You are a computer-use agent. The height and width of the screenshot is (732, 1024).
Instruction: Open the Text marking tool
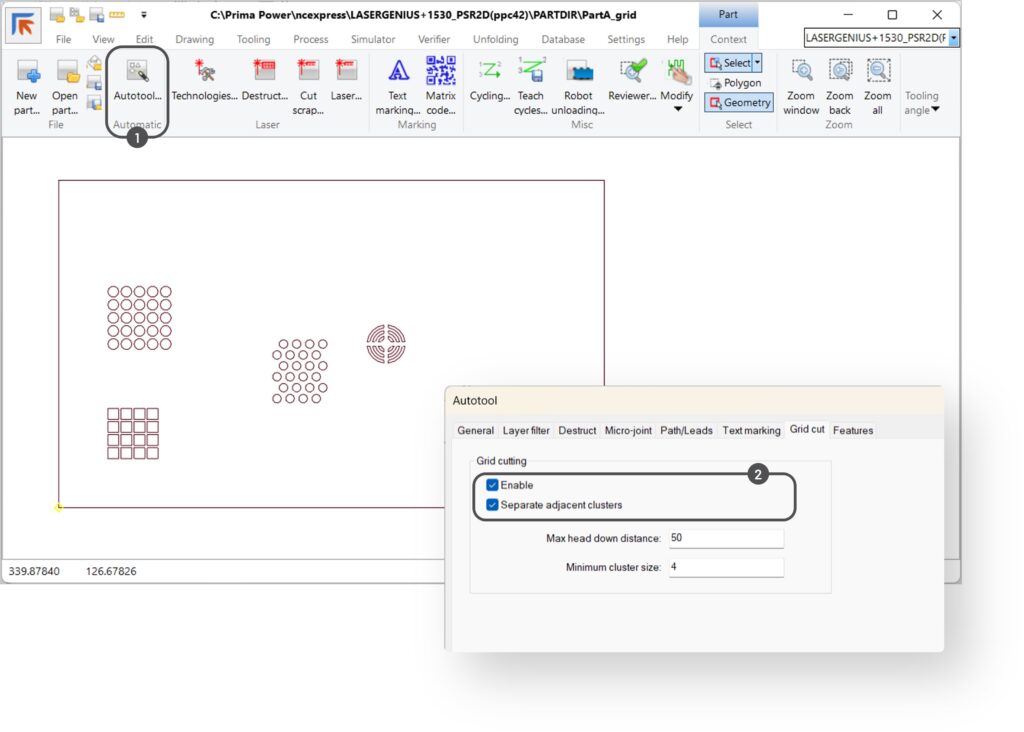(x=397, y=74)
